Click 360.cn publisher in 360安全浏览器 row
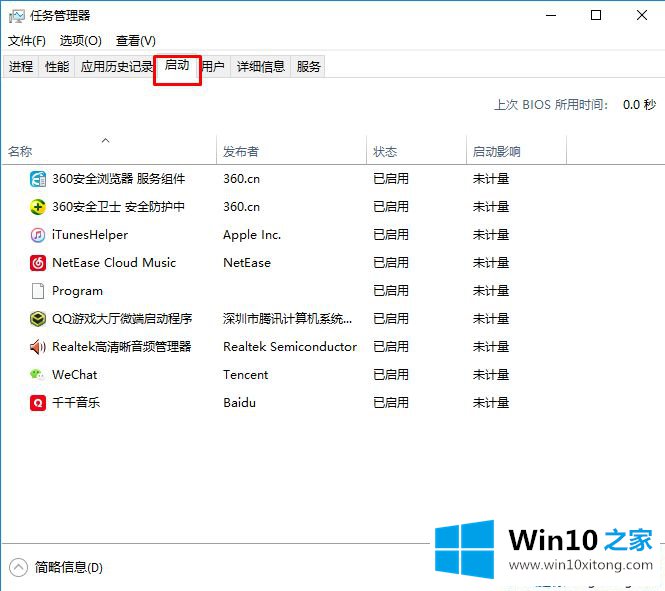Viewport: 665px width, 591px height. pyautogui.click(x=241, y=178)
